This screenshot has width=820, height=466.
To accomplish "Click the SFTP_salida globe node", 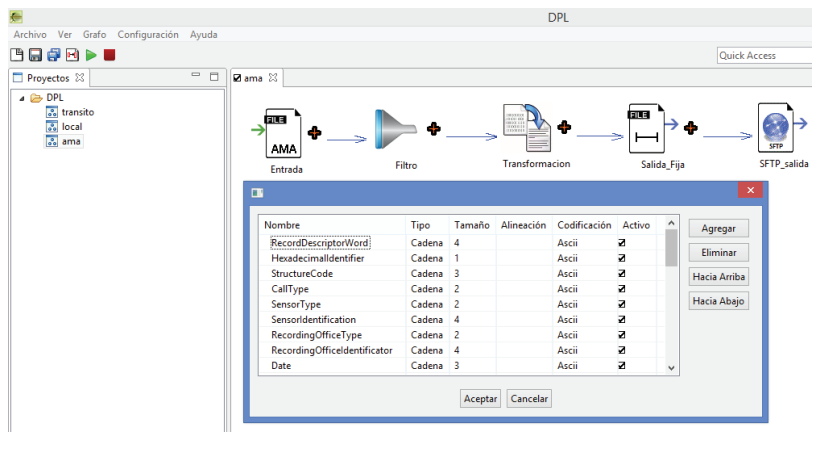I will (x=776, y=128).
